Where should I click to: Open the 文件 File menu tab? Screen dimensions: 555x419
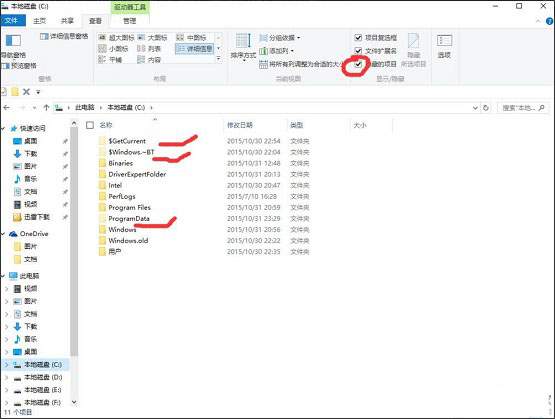pyautogui.click(x=13, y=21)
